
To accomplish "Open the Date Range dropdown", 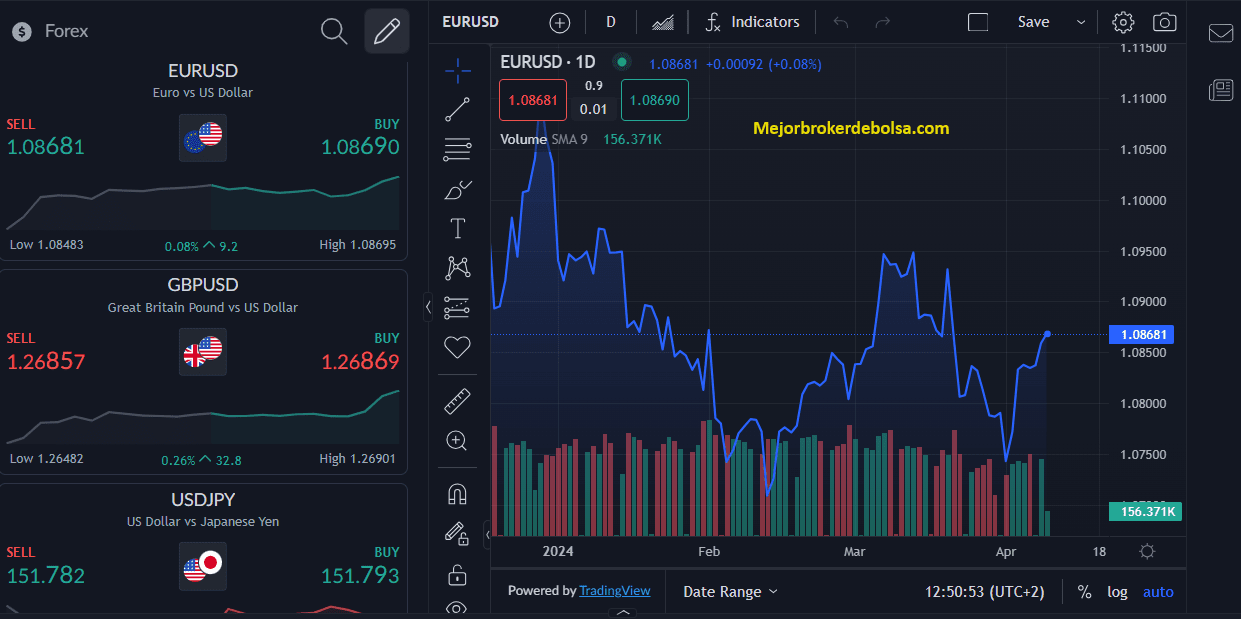I will (x=730, y=592).
